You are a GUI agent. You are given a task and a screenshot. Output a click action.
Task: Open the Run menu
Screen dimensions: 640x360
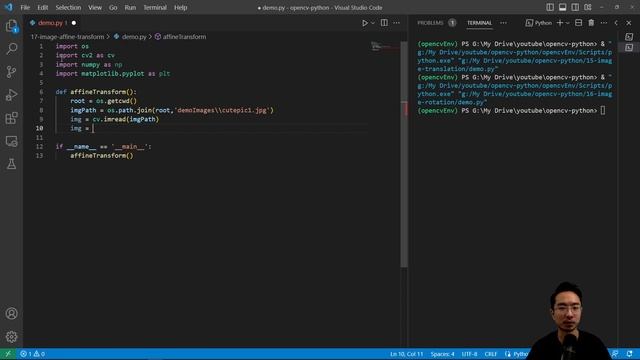[x=130, y=7]
